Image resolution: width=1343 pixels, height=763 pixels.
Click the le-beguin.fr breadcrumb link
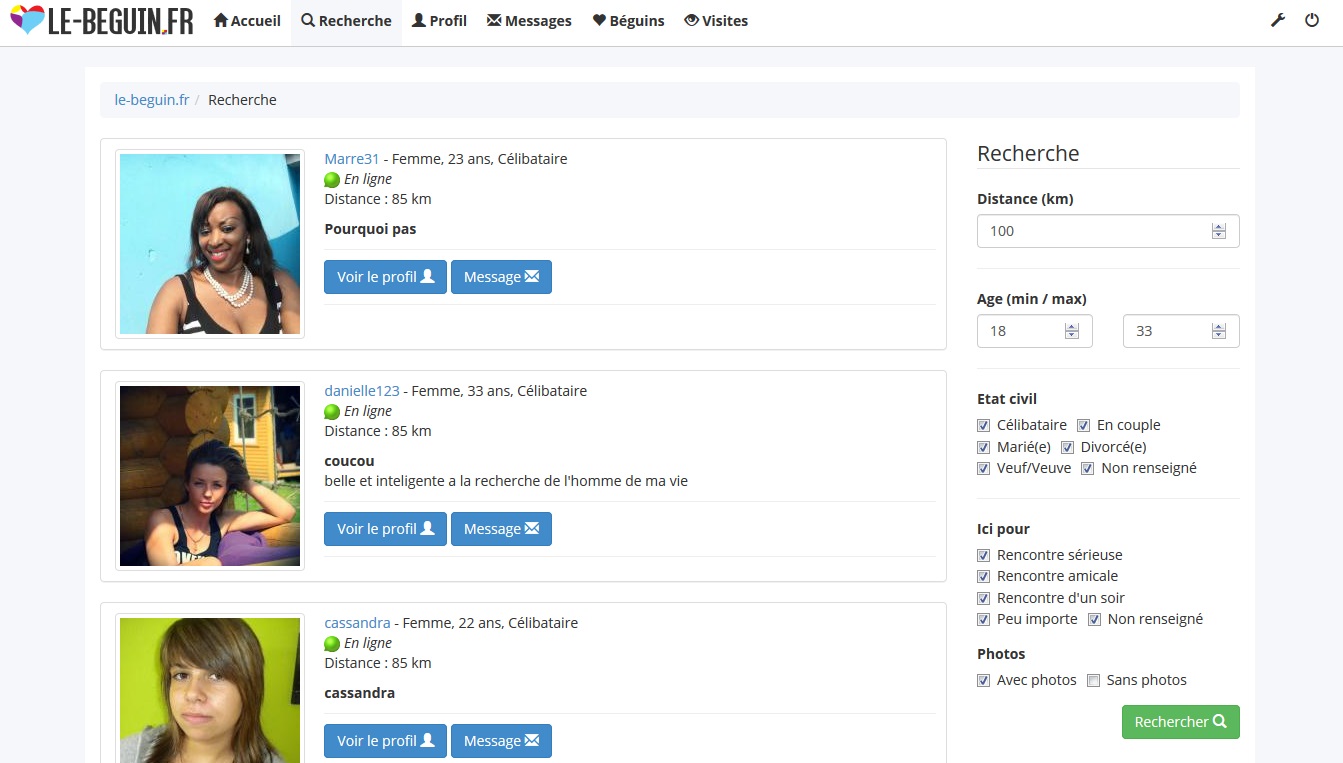pos(152,100)
